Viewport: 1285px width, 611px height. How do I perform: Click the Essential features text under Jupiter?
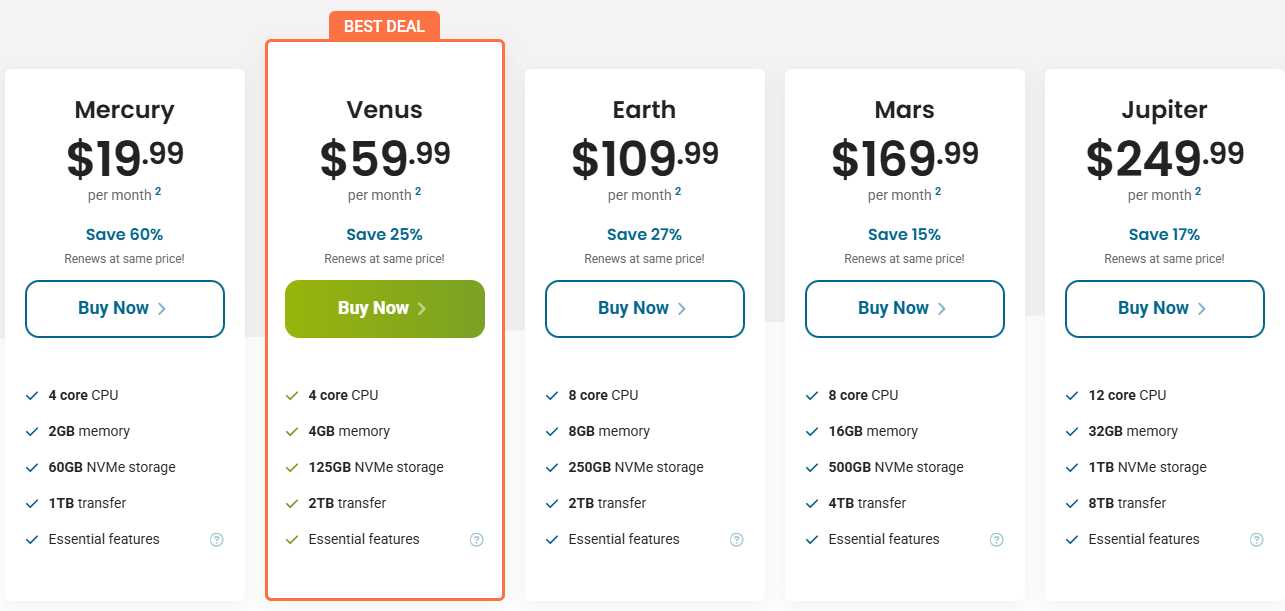click(1144, 539)
